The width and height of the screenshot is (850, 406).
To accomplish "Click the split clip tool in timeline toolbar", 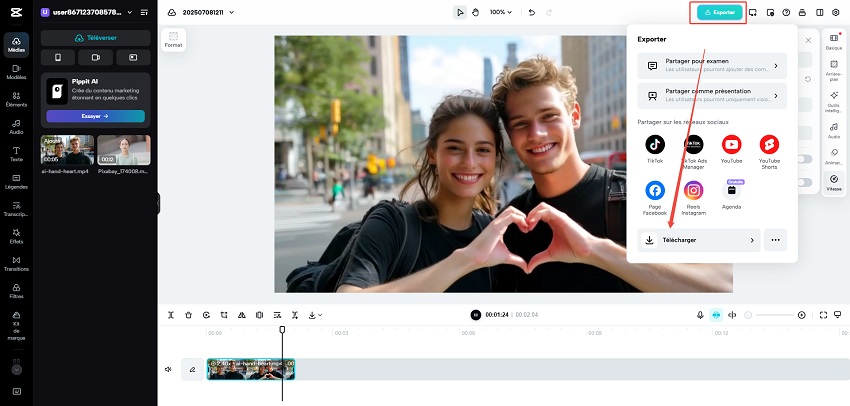I will point(171,315).
